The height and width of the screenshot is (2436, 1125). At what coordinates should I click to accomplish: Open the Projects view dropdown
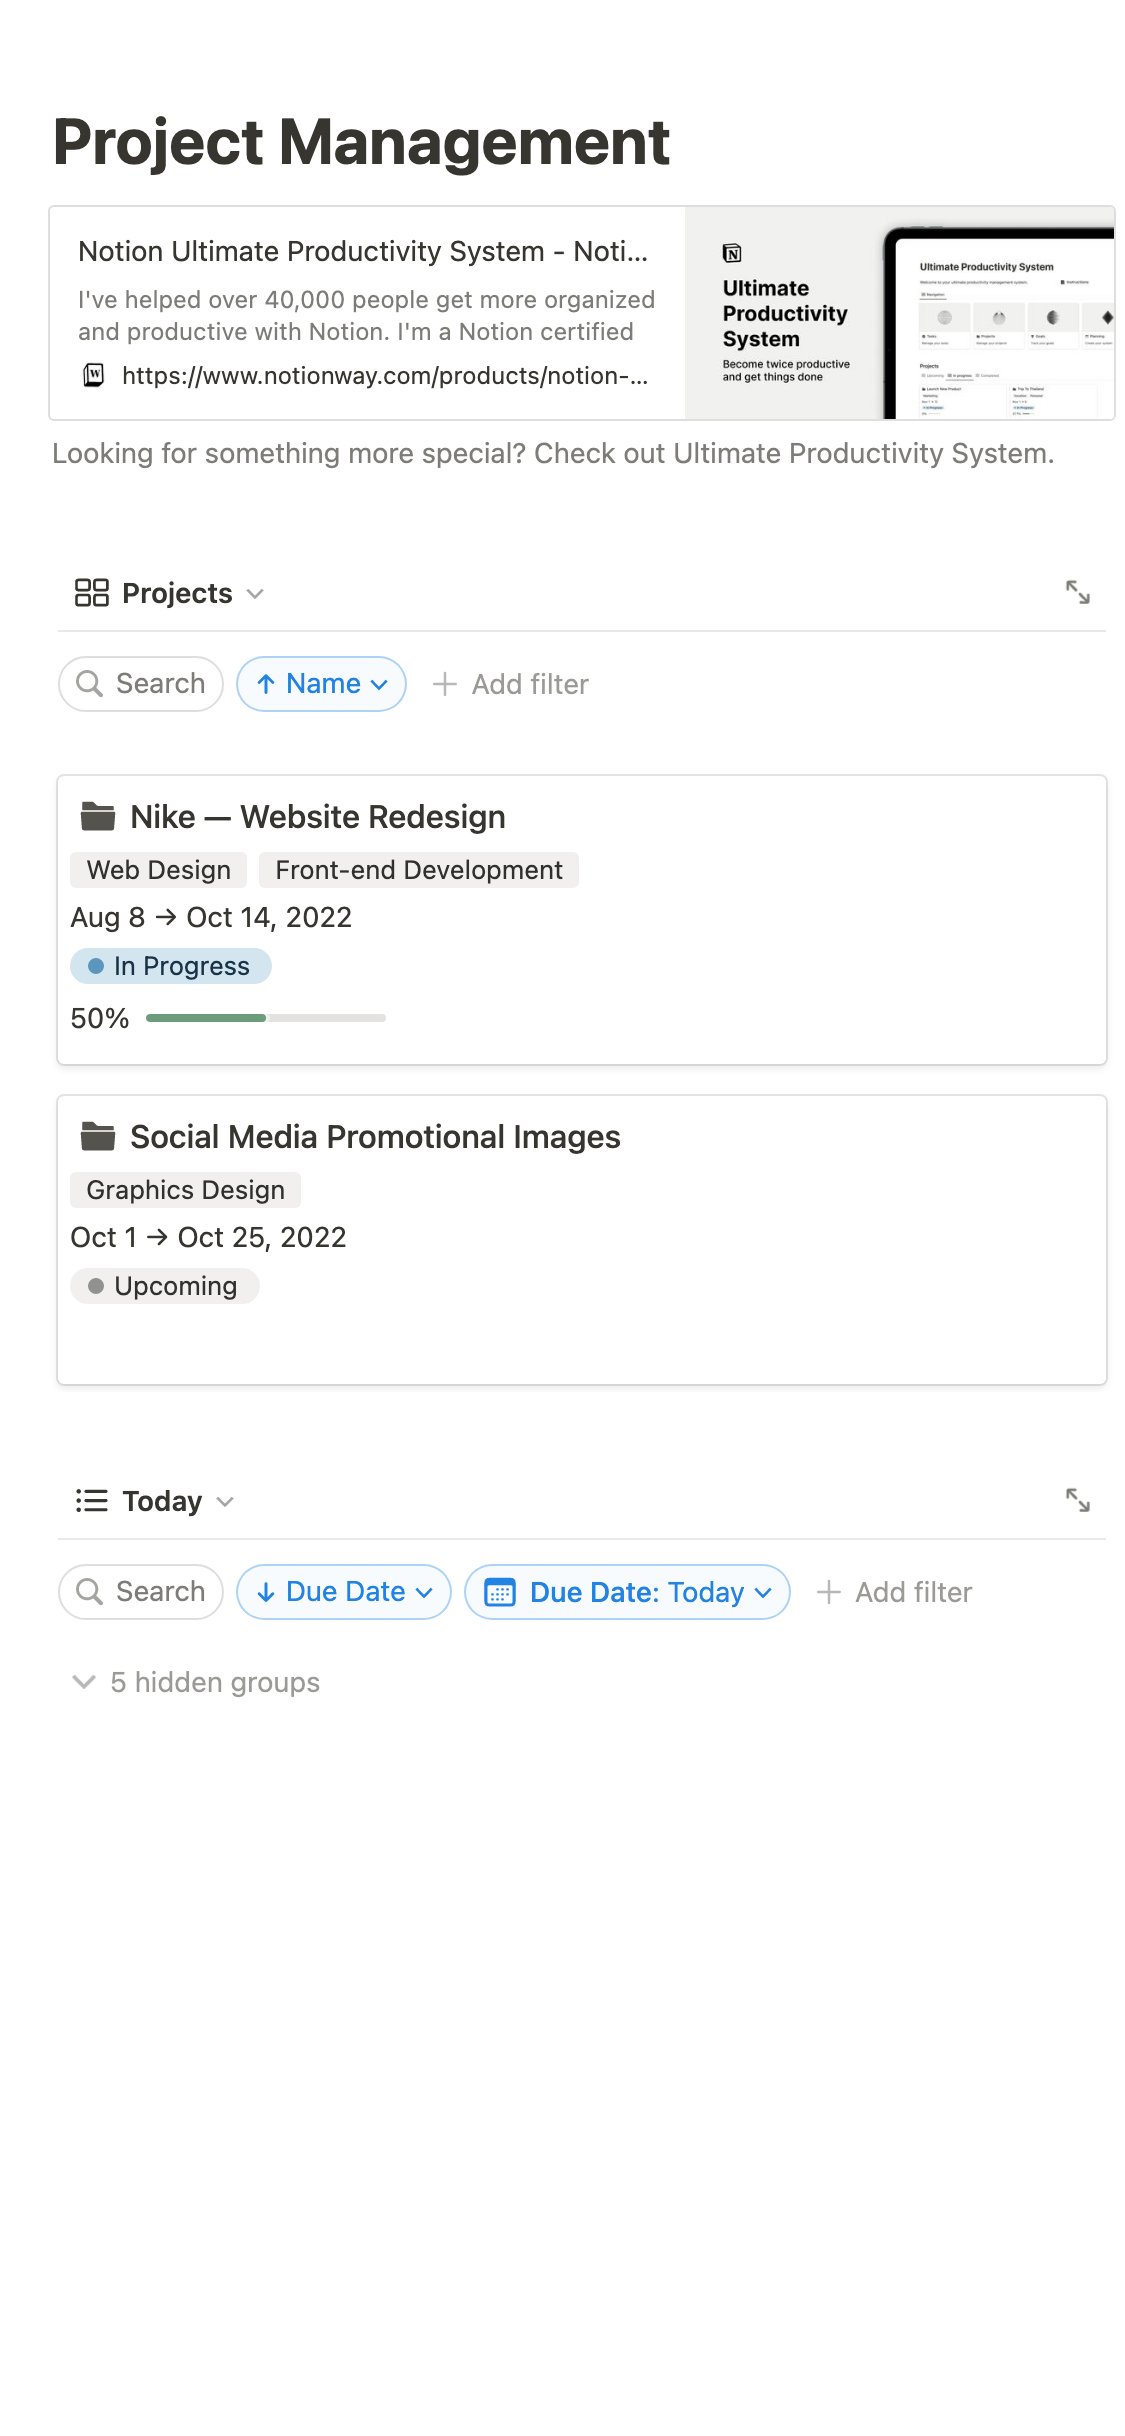[255, 593]
